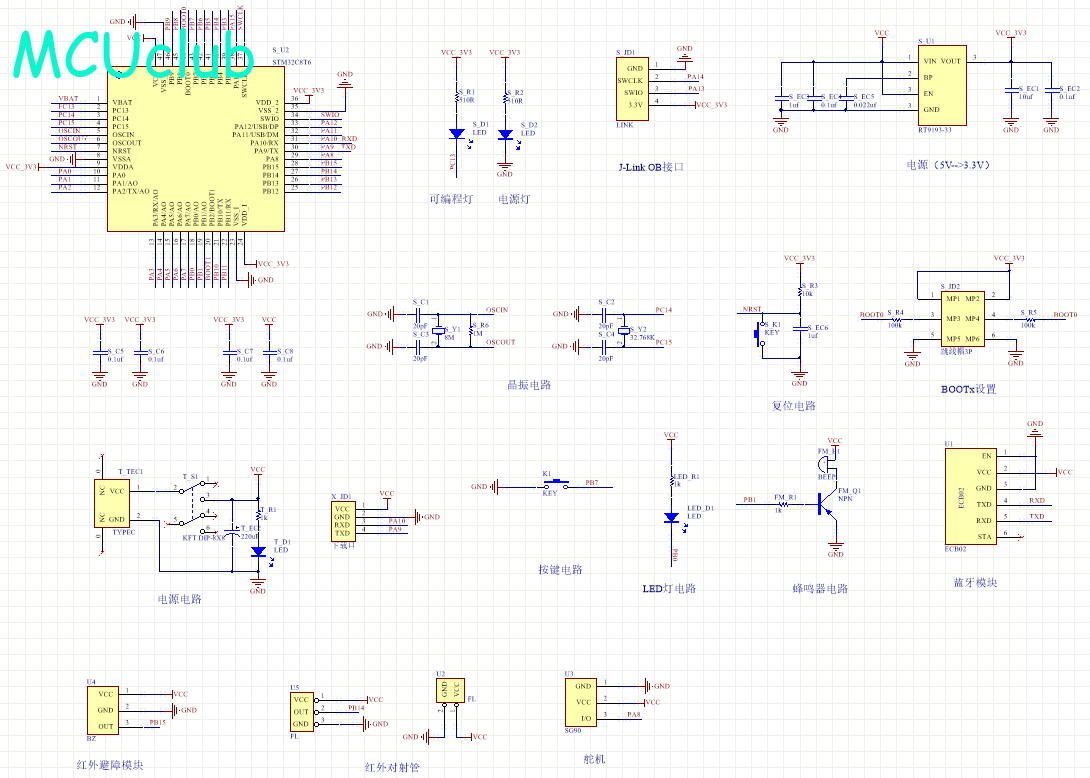Select the SG90 servo connector block
Image resolution: width=1090 pixels, height=778 pixels.
tap(581, 702)
